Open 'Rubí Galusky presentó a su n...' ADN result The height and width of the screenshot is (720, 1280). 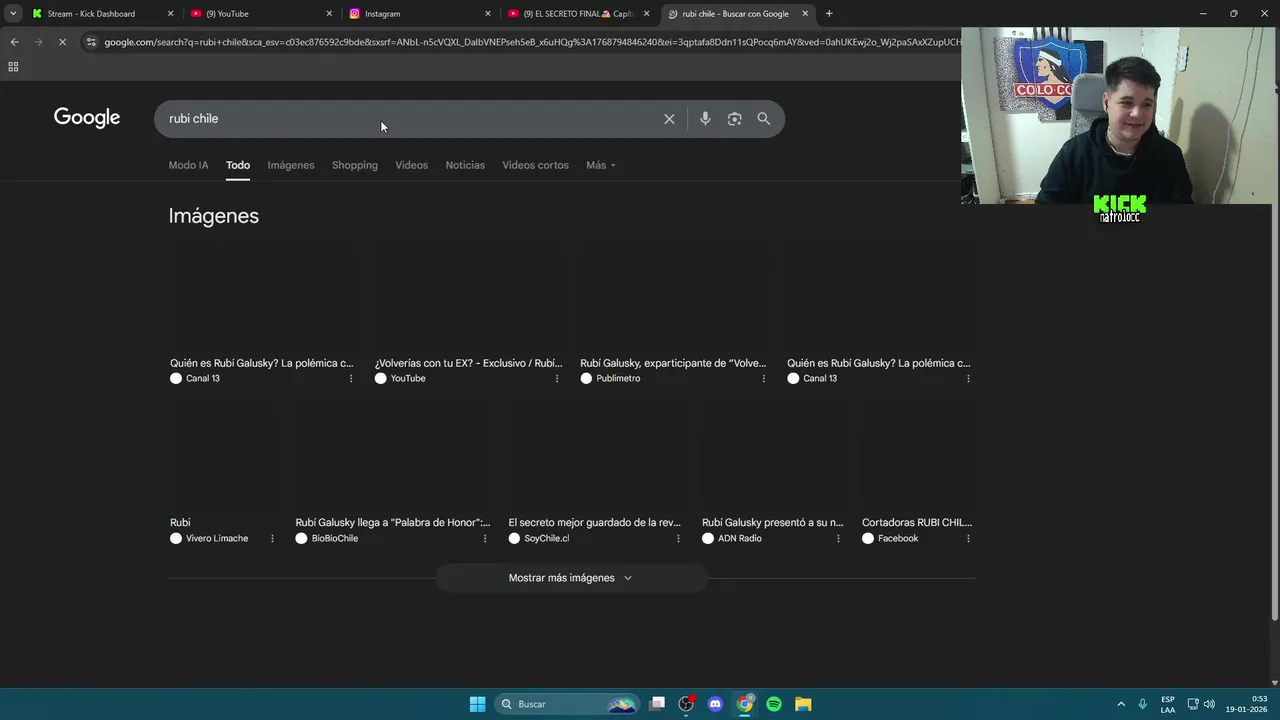tap(772, 522)
